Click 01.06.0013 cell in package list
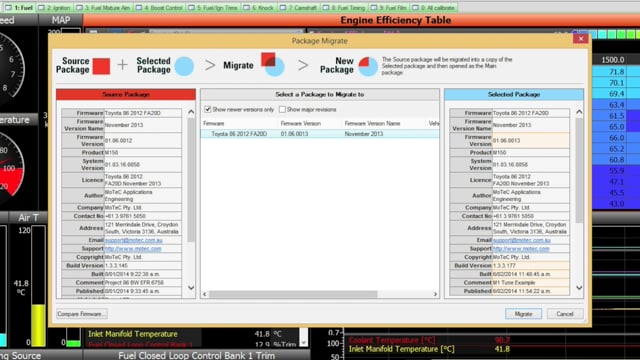Viewport: 640px width, 360px height. click(294, 134)
